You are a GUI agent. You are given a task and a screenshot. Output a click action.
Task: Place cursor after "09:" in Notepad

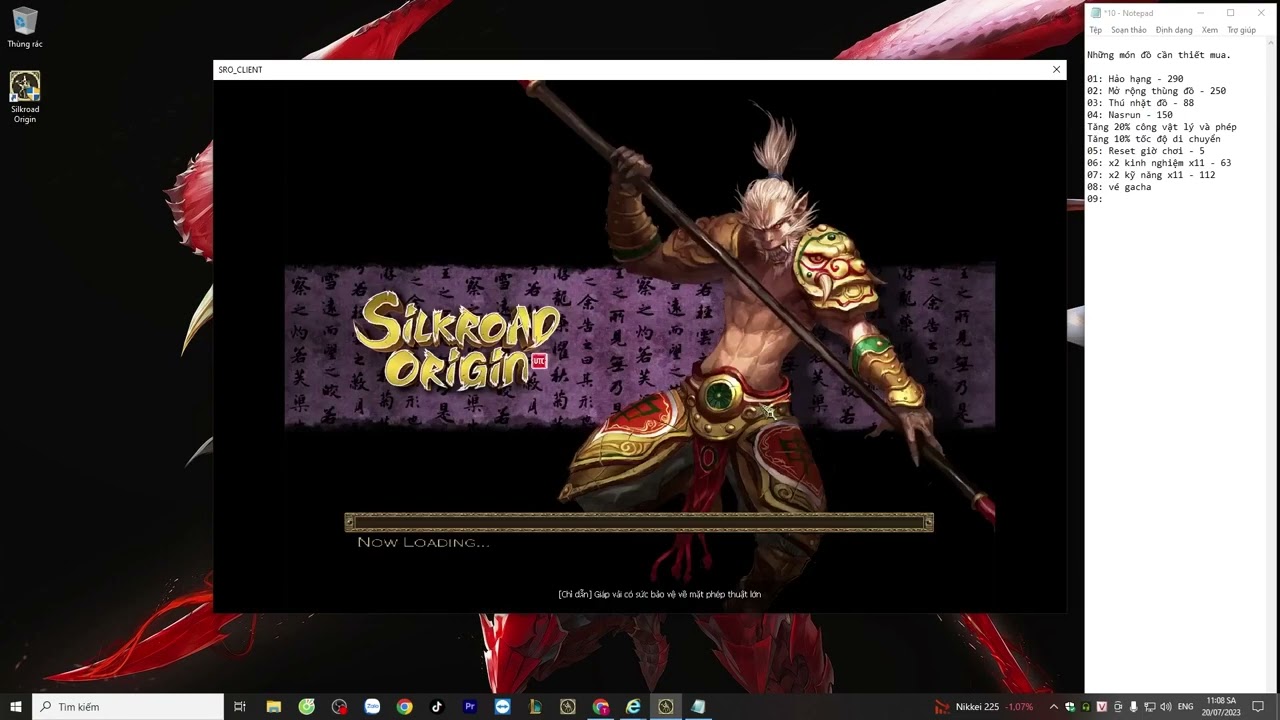(x=1104, y=199)
